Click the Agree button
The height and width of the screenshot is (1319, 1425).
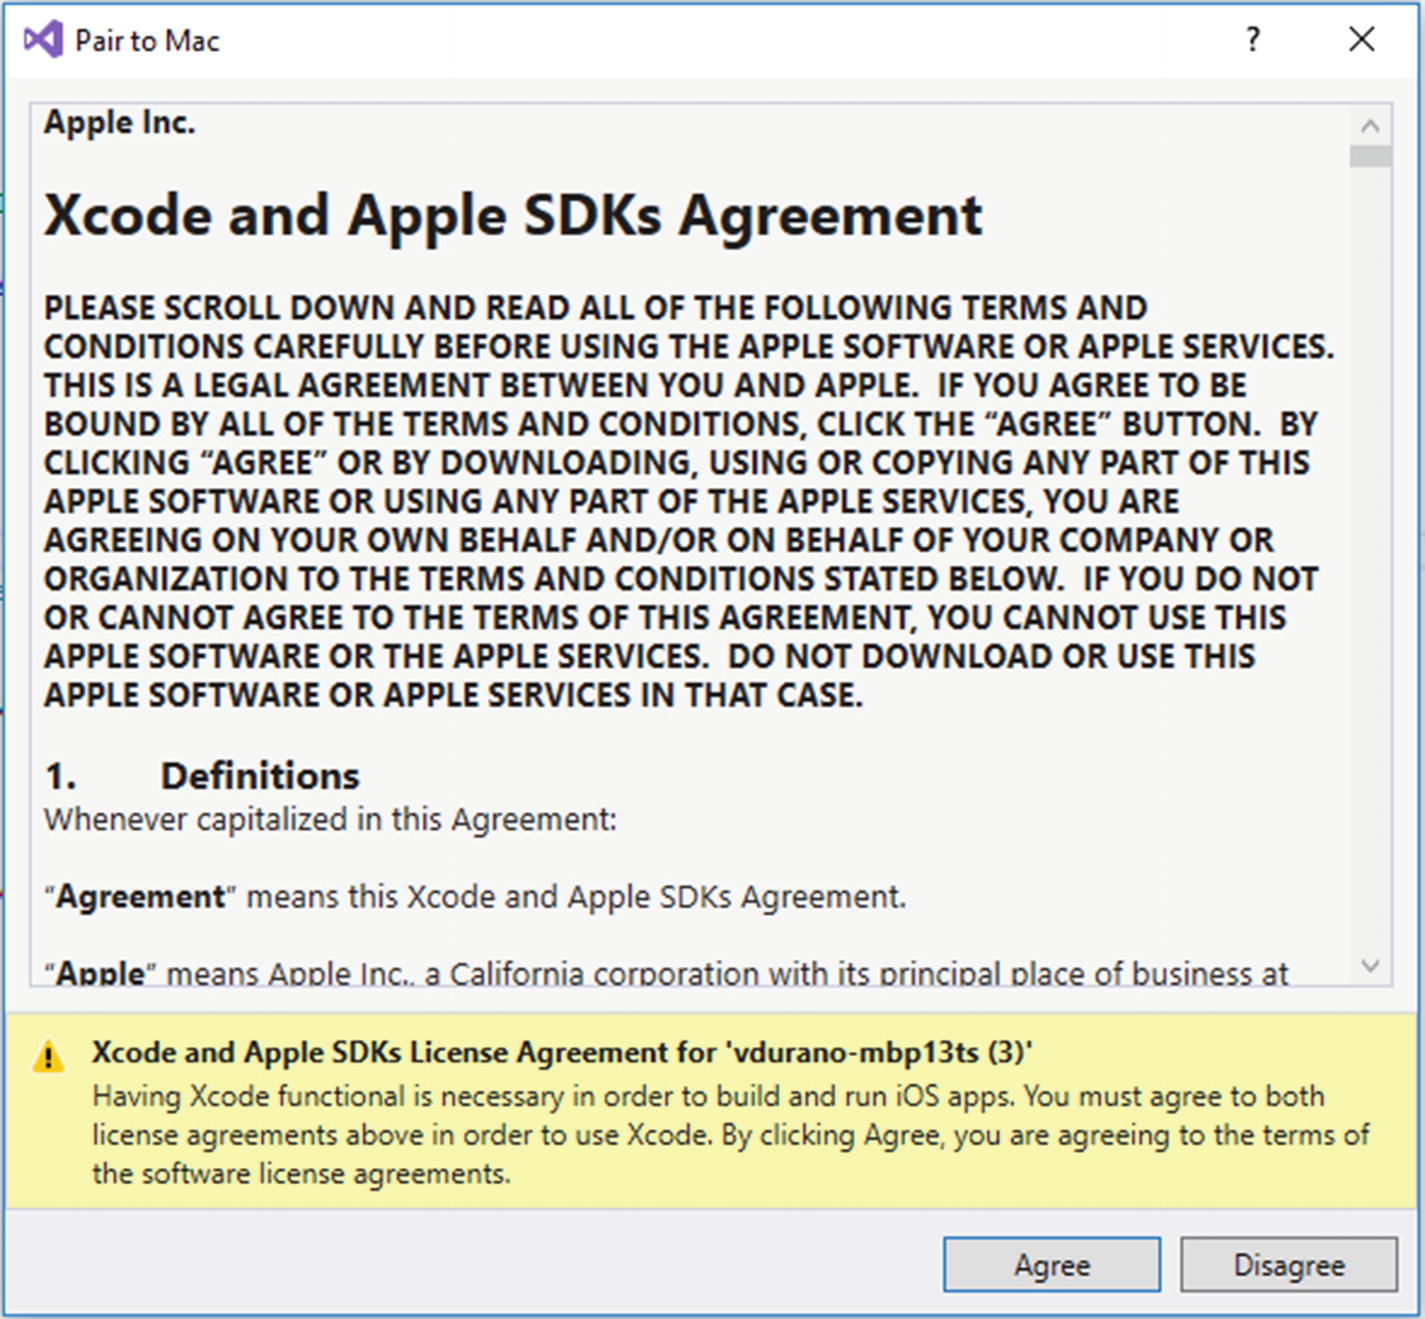tap(1052, 1265)
